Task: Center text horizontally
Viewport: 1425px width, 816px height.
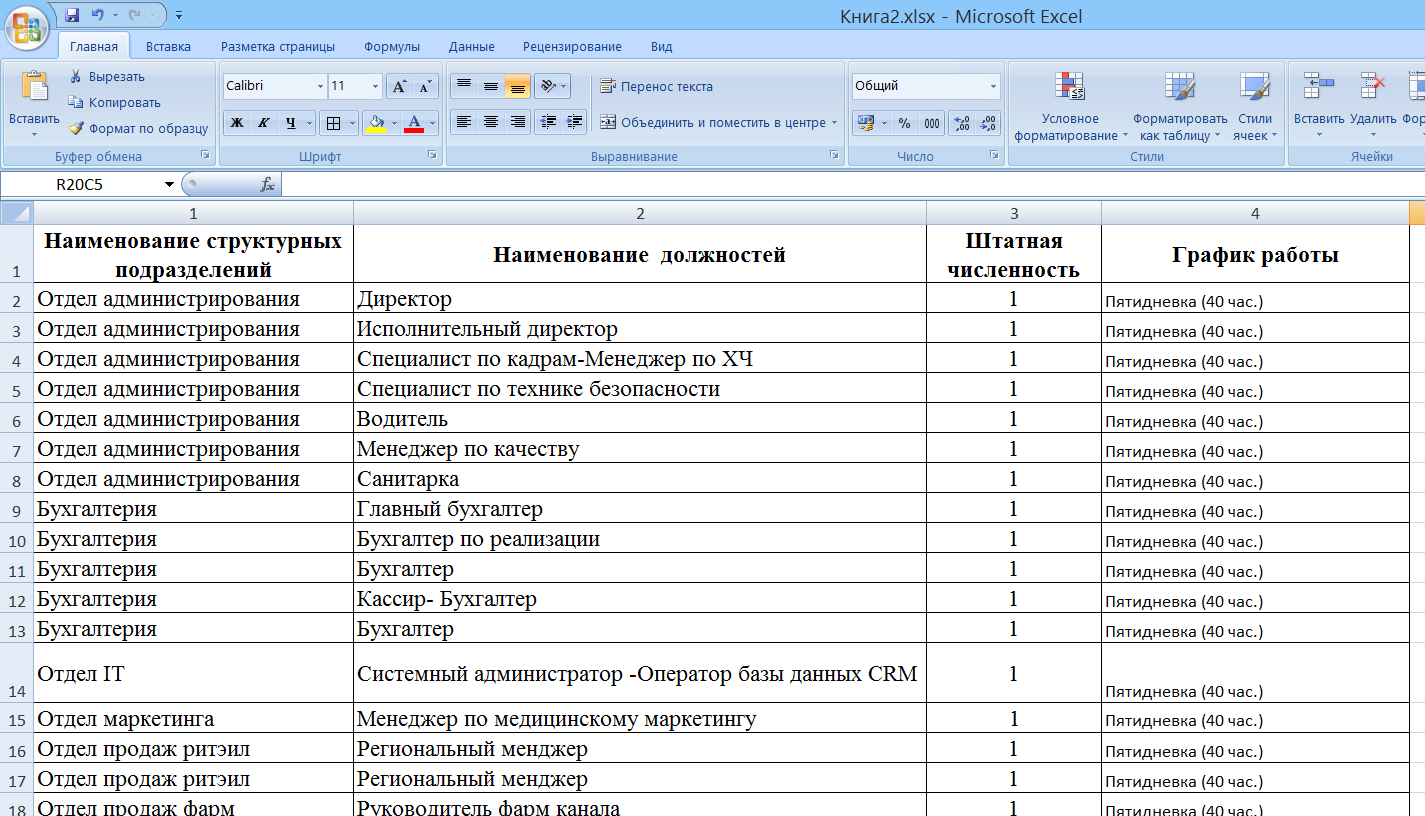Action: click(491, 122)
